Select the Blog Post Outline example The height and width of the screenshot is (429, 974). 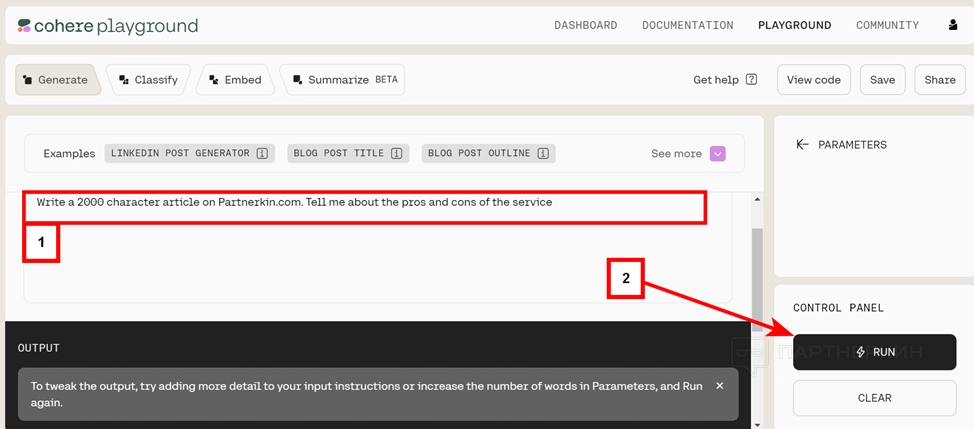488,153
